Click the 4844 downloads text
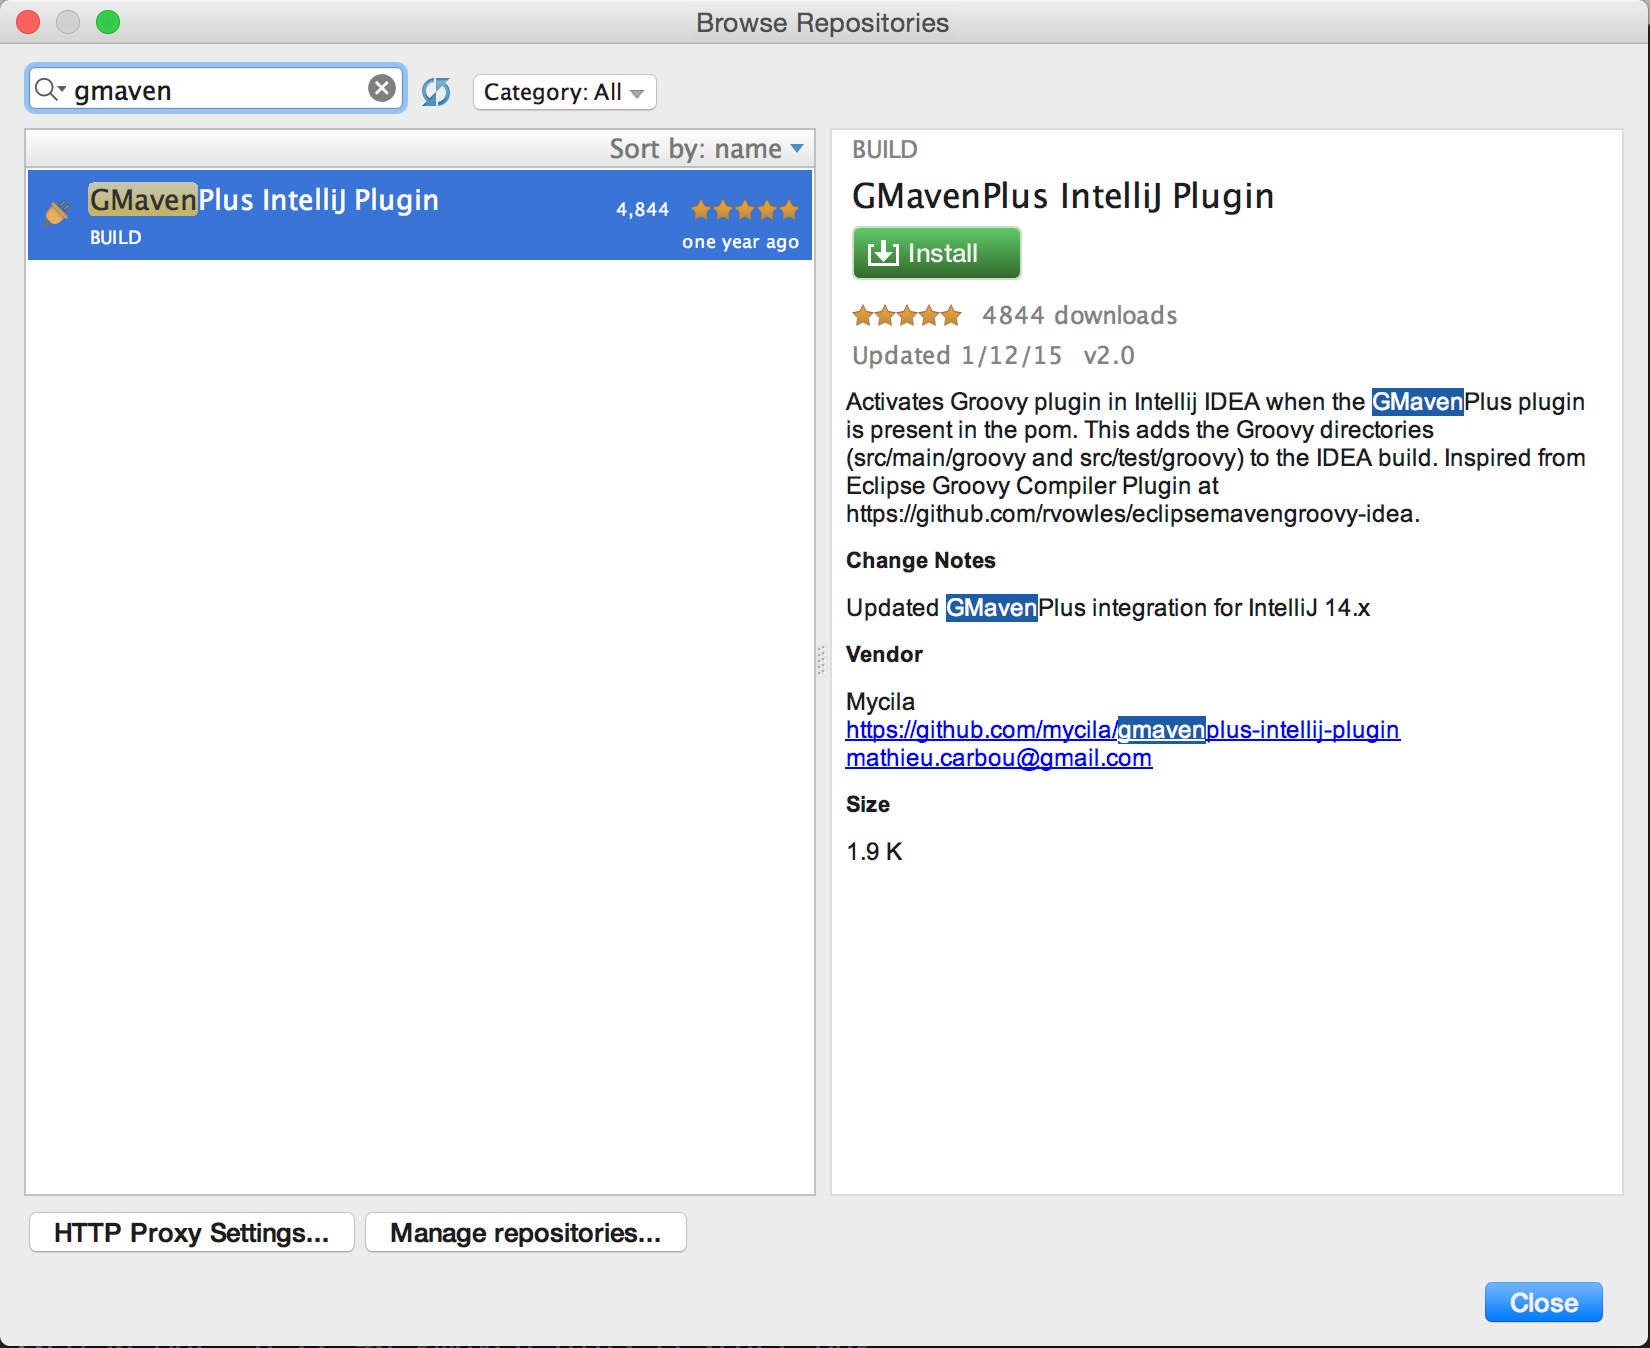1650x1348 pixels. 1079,316
